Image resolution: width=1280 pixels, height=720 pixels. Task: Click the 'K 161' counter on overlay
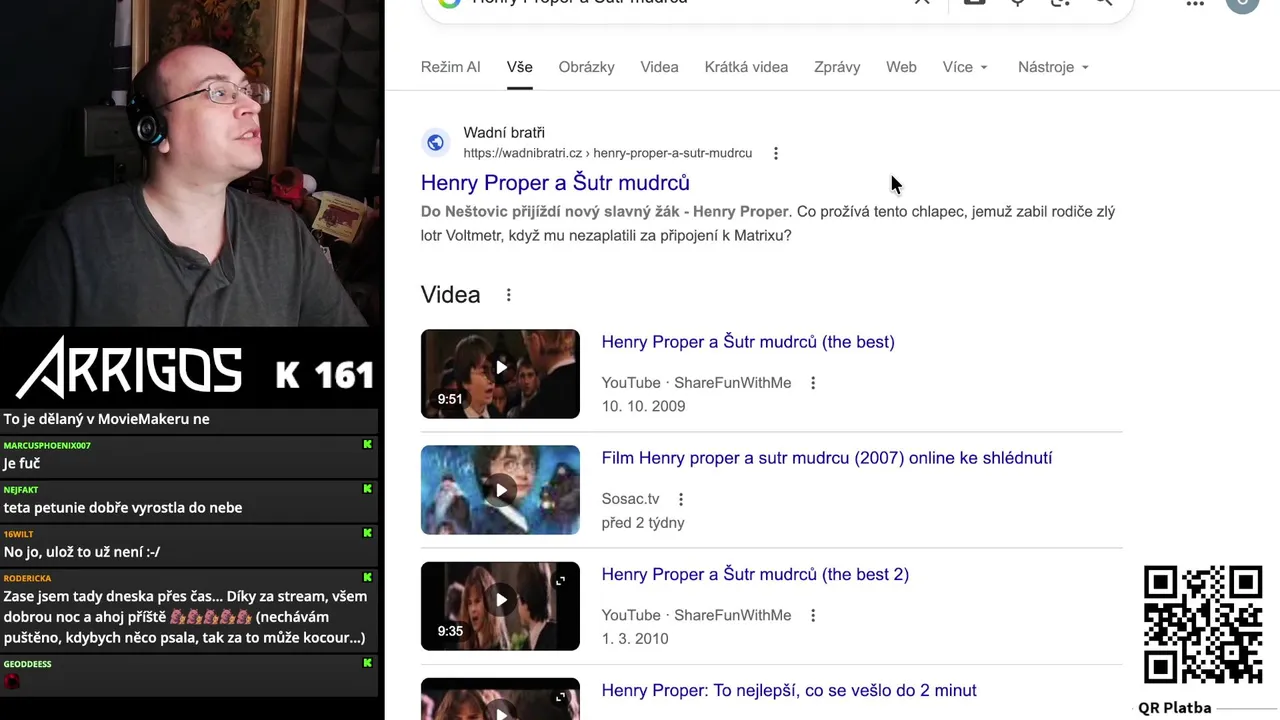point(324,375)
